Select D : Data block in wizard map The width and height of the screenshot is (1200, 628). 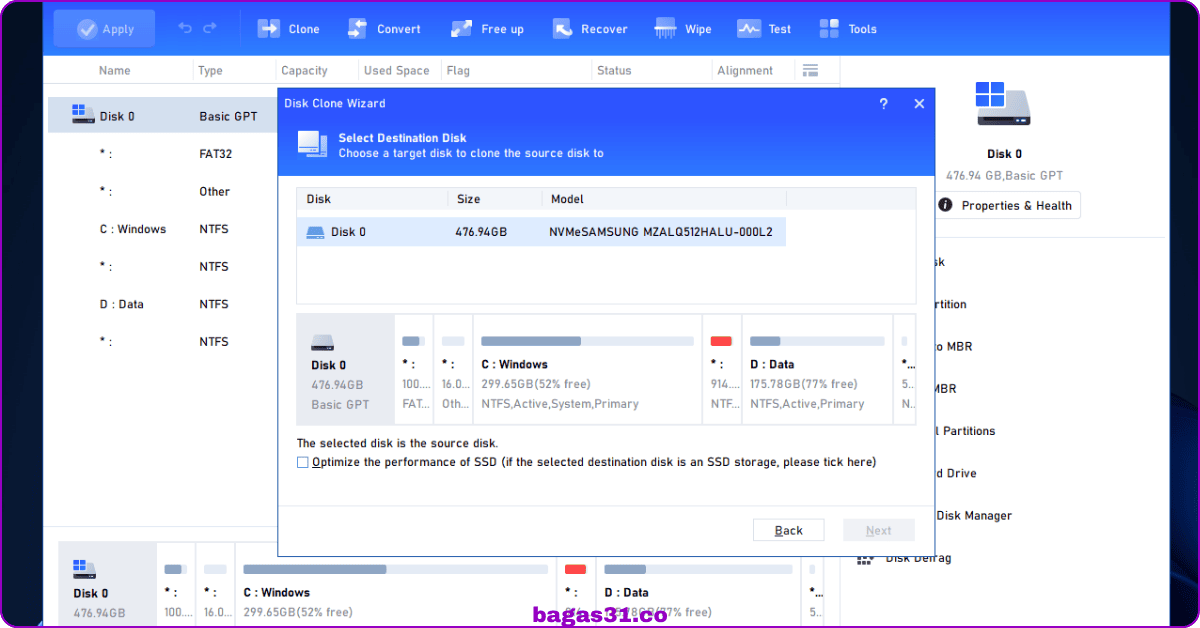pyautogui.click(x=817, y=370)
